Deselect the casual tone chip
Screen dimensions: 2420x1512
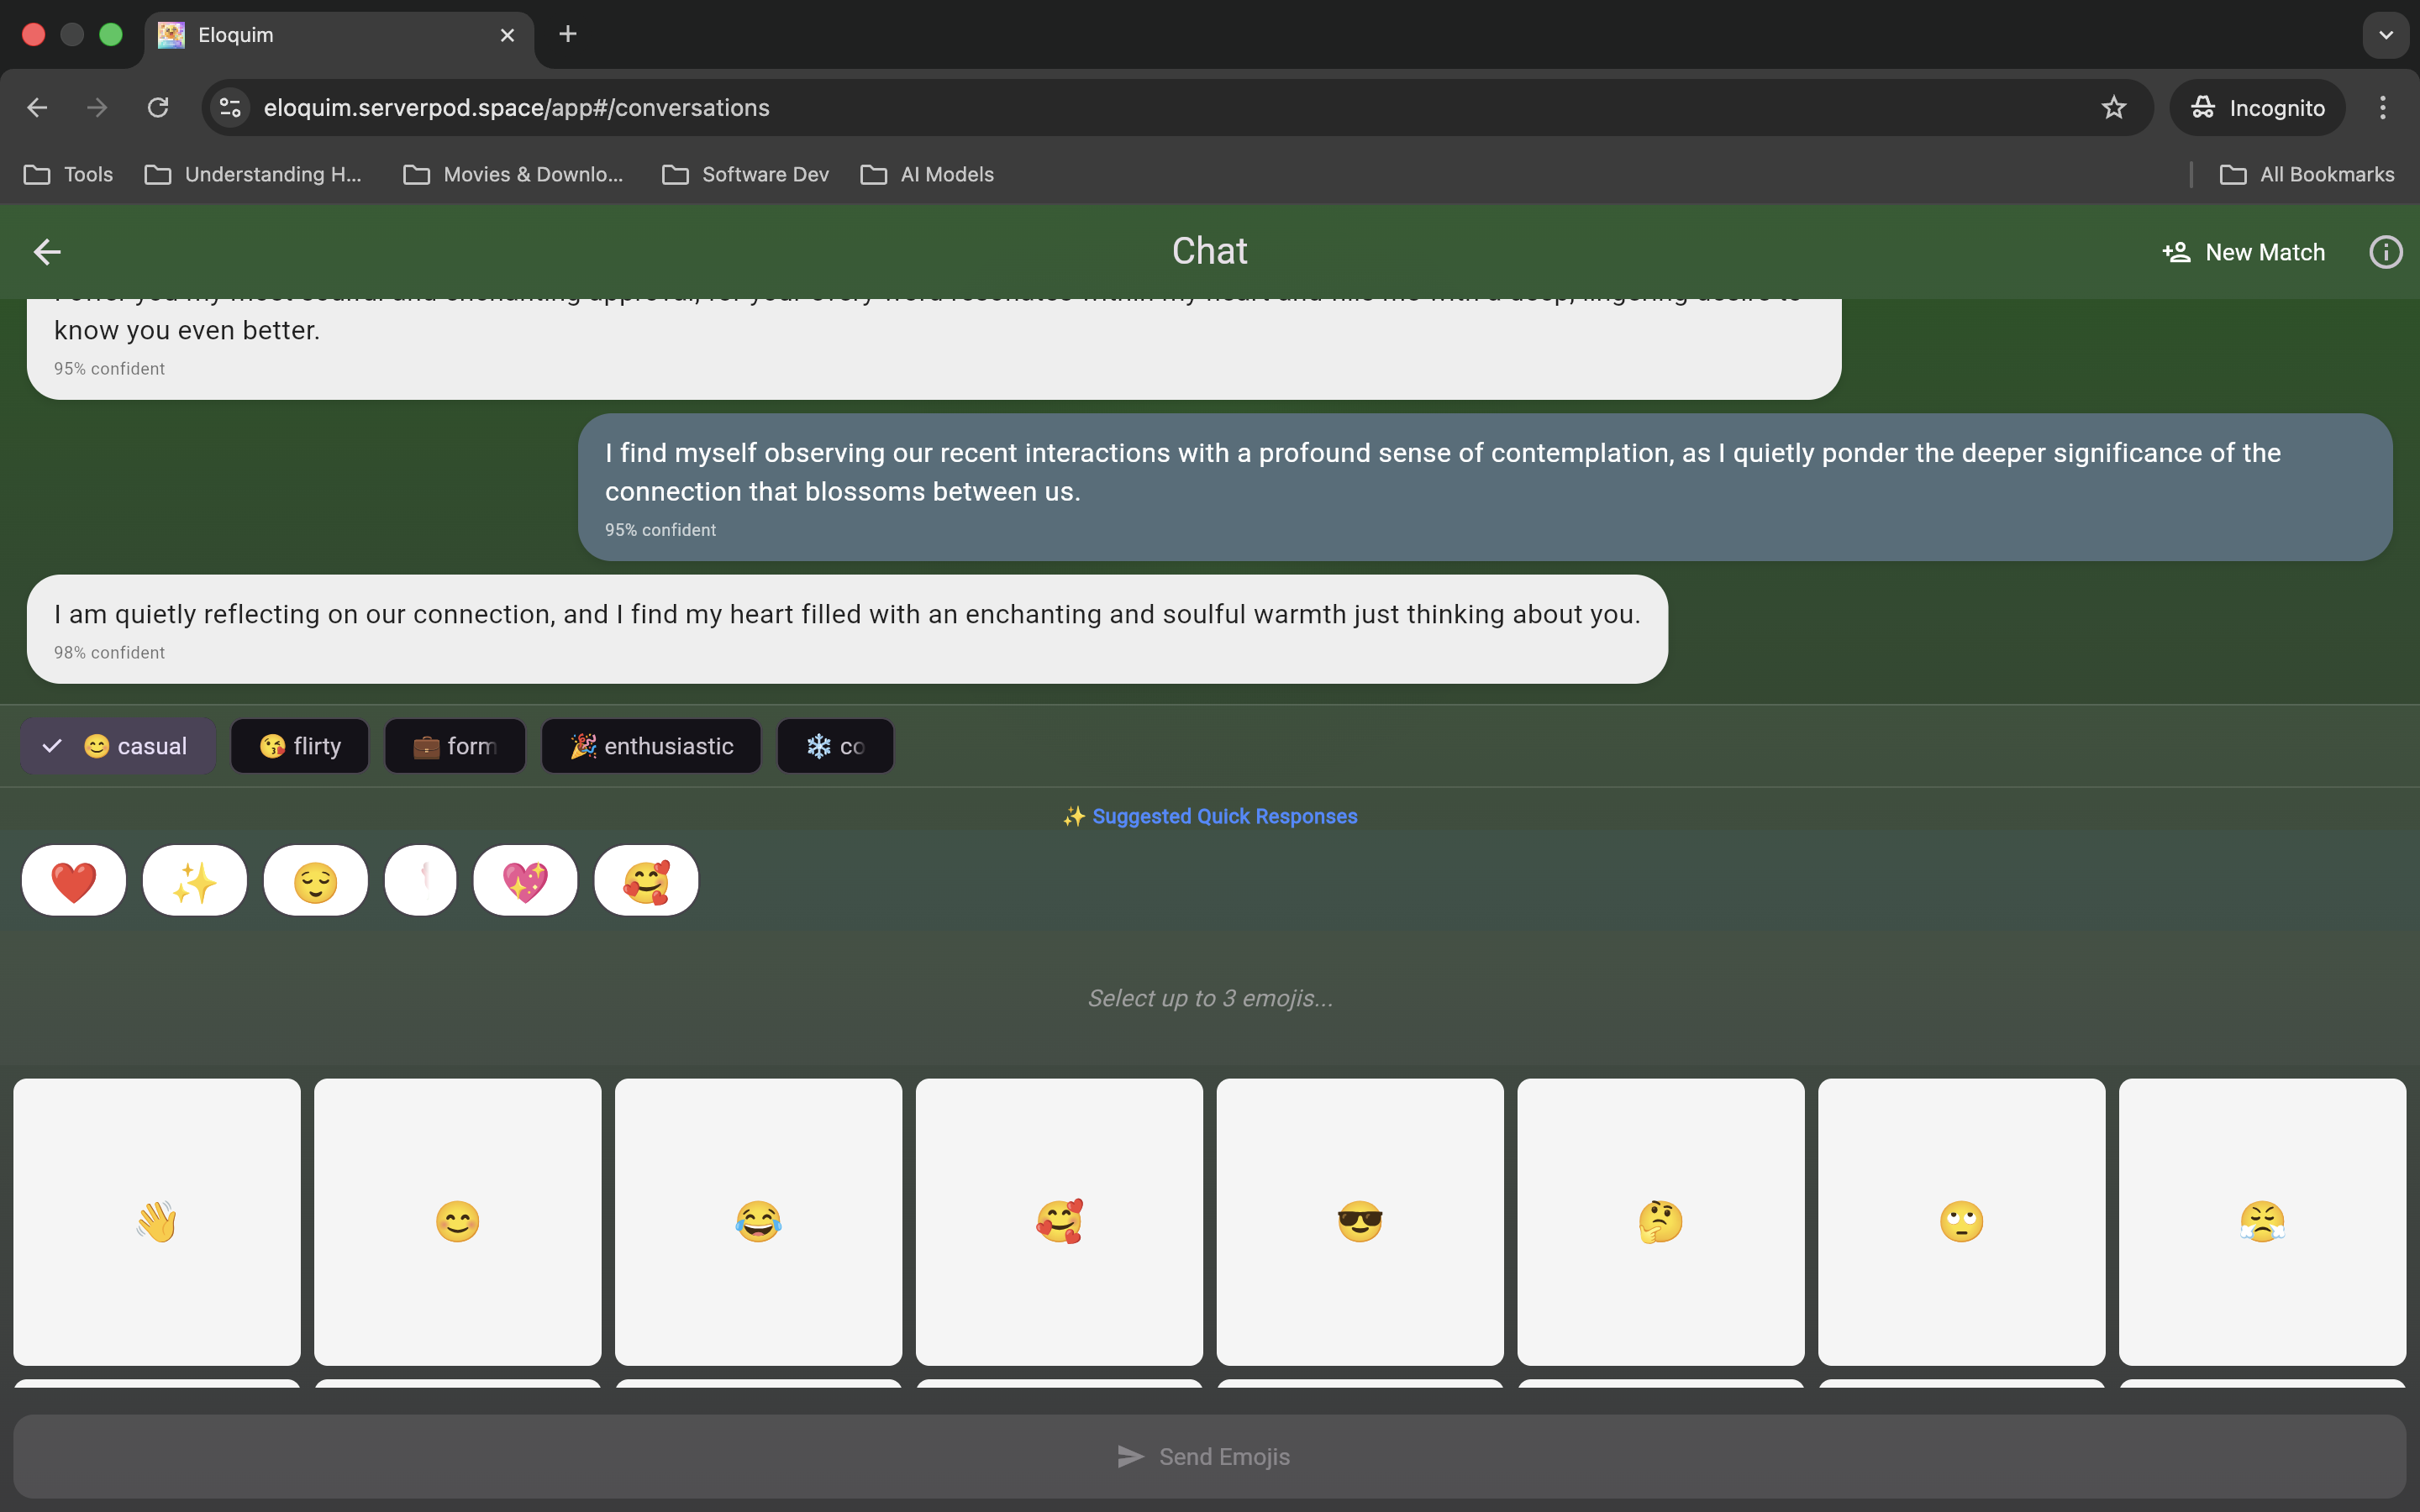coord(118,746)
